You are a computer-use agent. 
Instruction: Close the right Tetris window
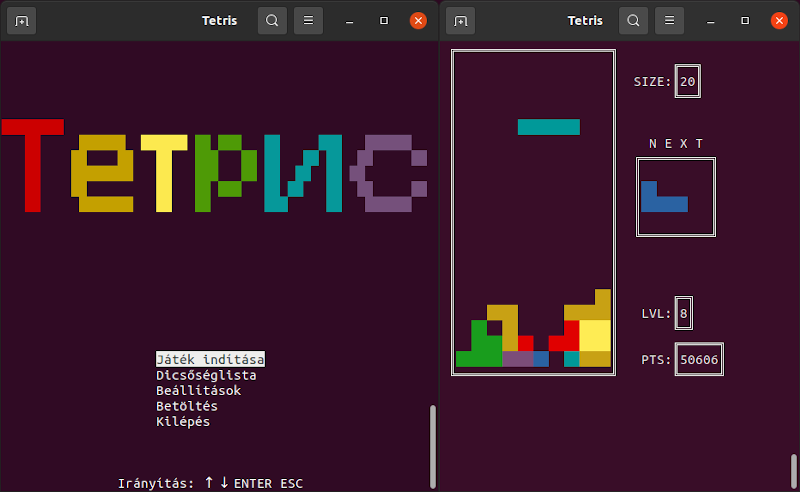pyautogui.click(x=779, y=21)
